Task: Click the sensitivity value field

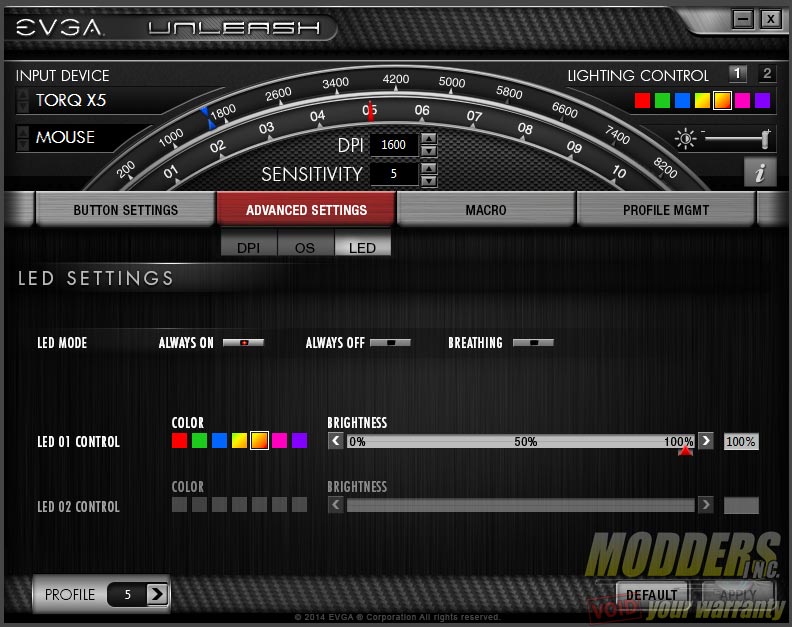Action: point(394,174)
